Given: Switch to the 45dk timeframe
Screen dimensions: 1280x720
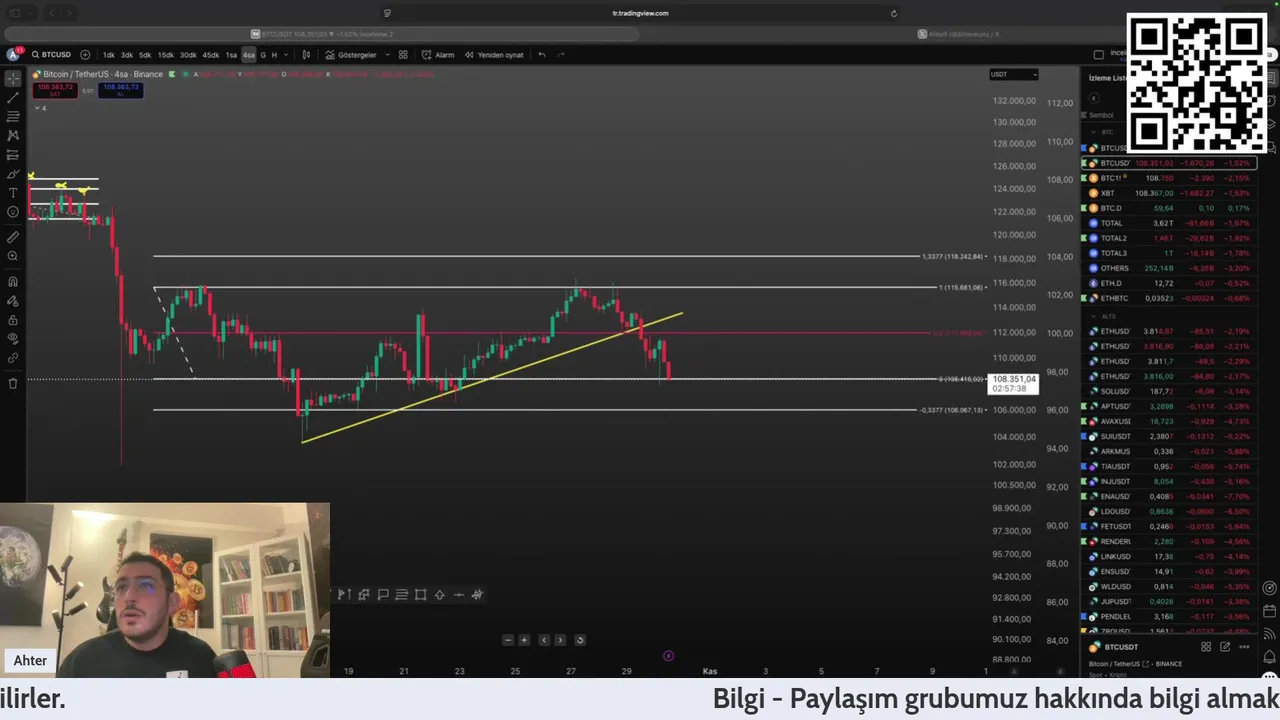Looking at the screenshot, I should pos(211,55).
